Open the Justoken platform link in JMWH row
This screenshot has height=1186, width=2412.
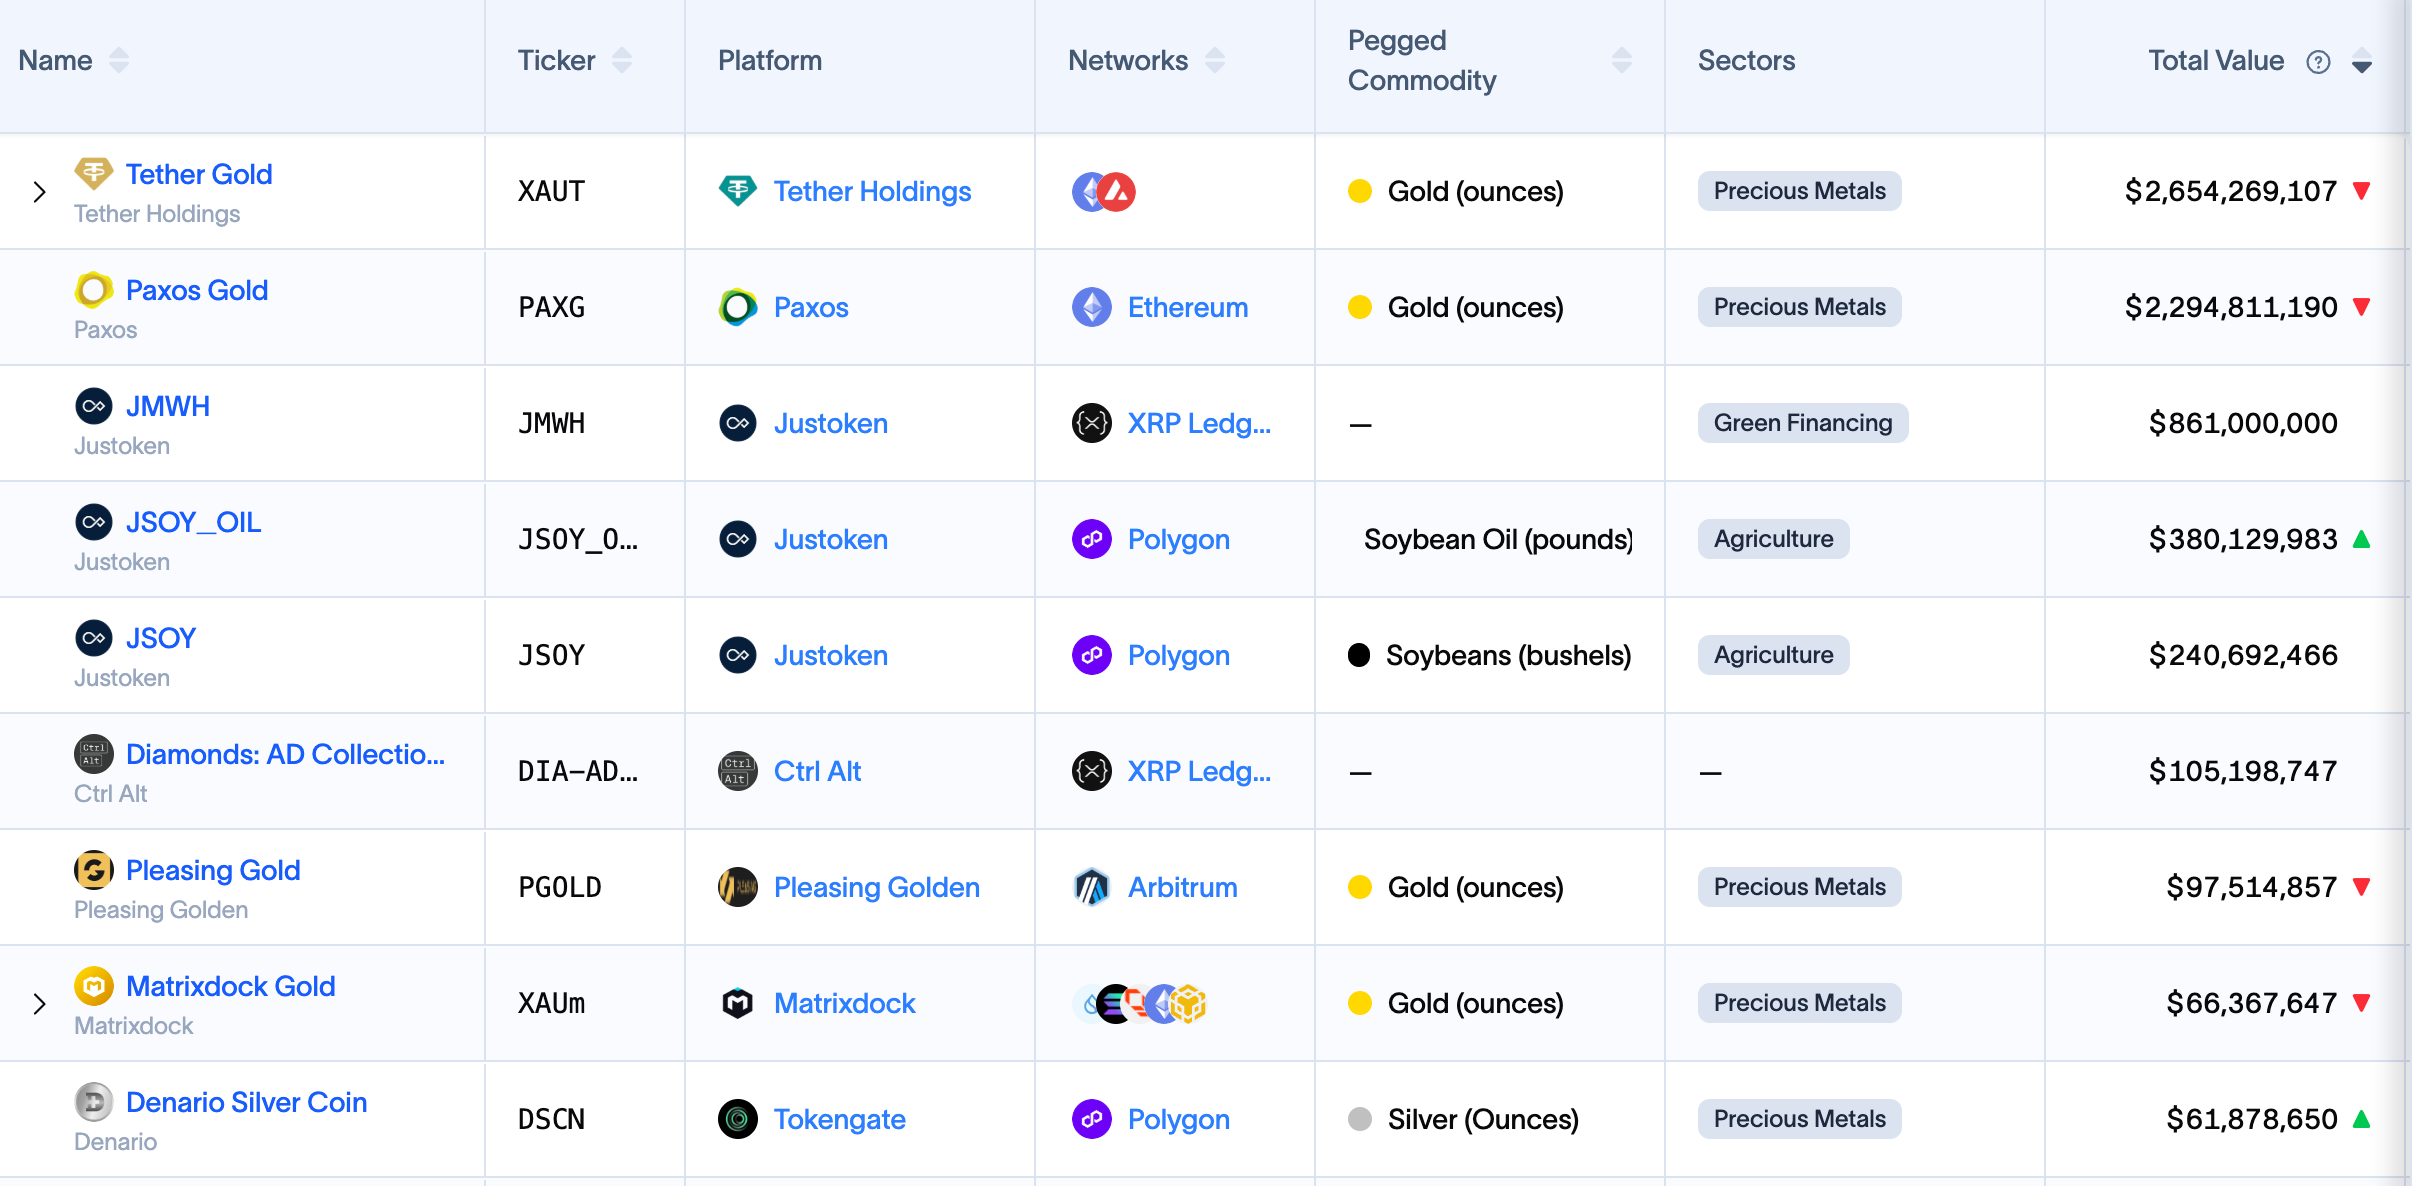830,423
